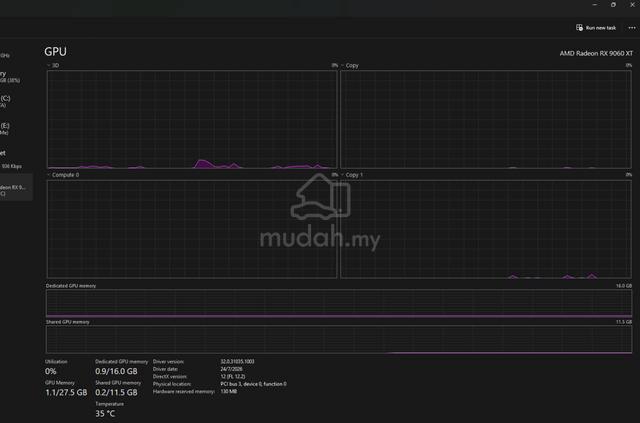Click the Run new task button
Viewport: 640px width, 423px height.
596,28
